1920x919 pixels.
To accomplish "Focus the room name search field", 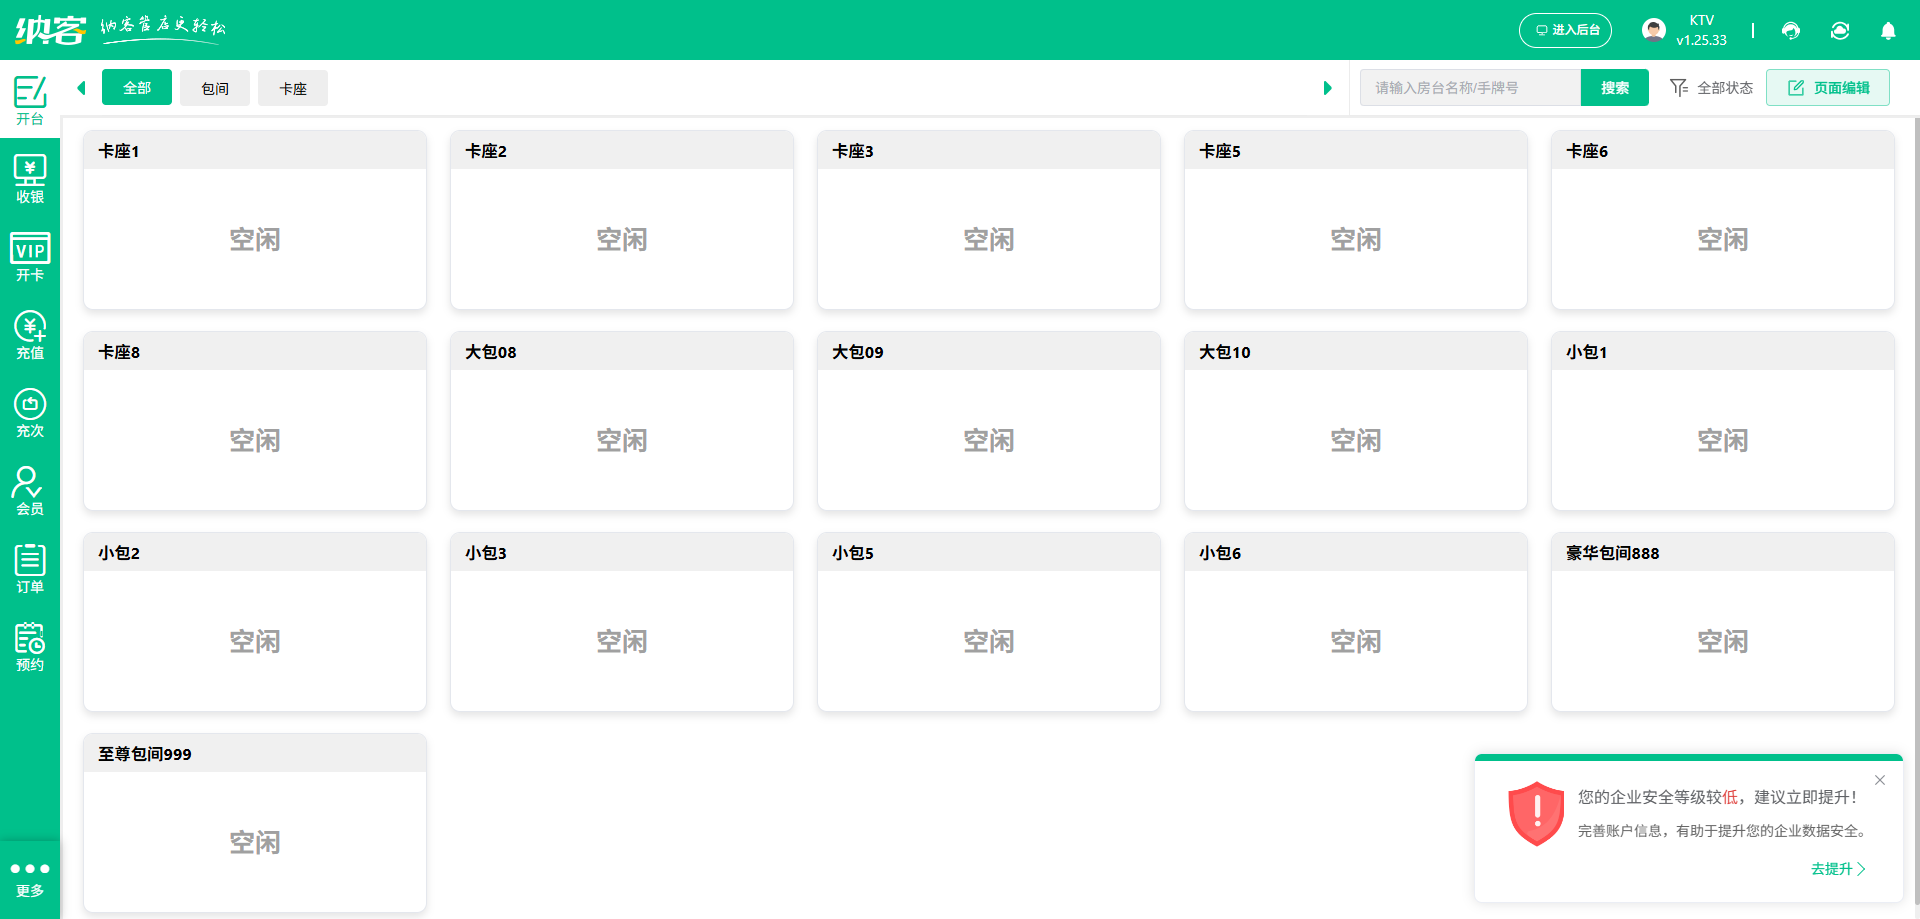I will tap(1470, 88).
